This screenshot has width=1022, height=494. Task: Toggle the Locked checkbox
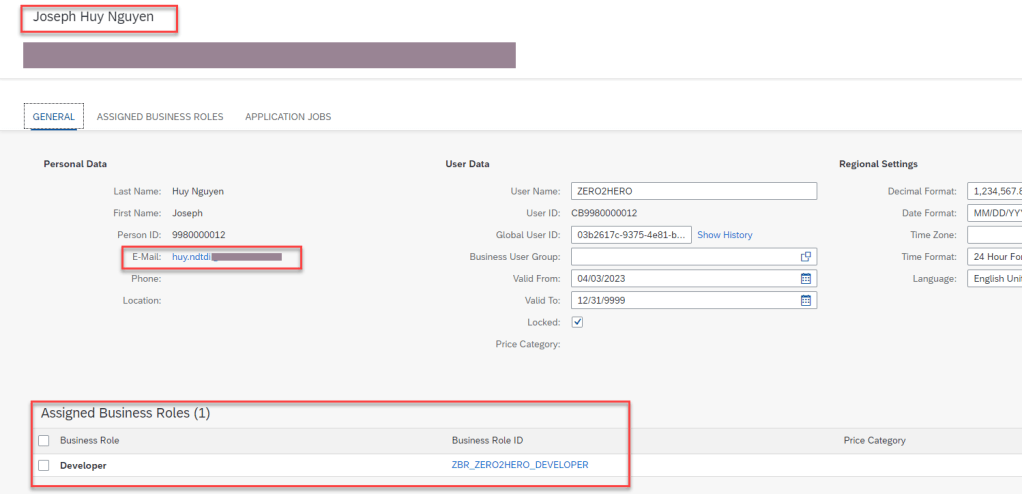point(577,322)
